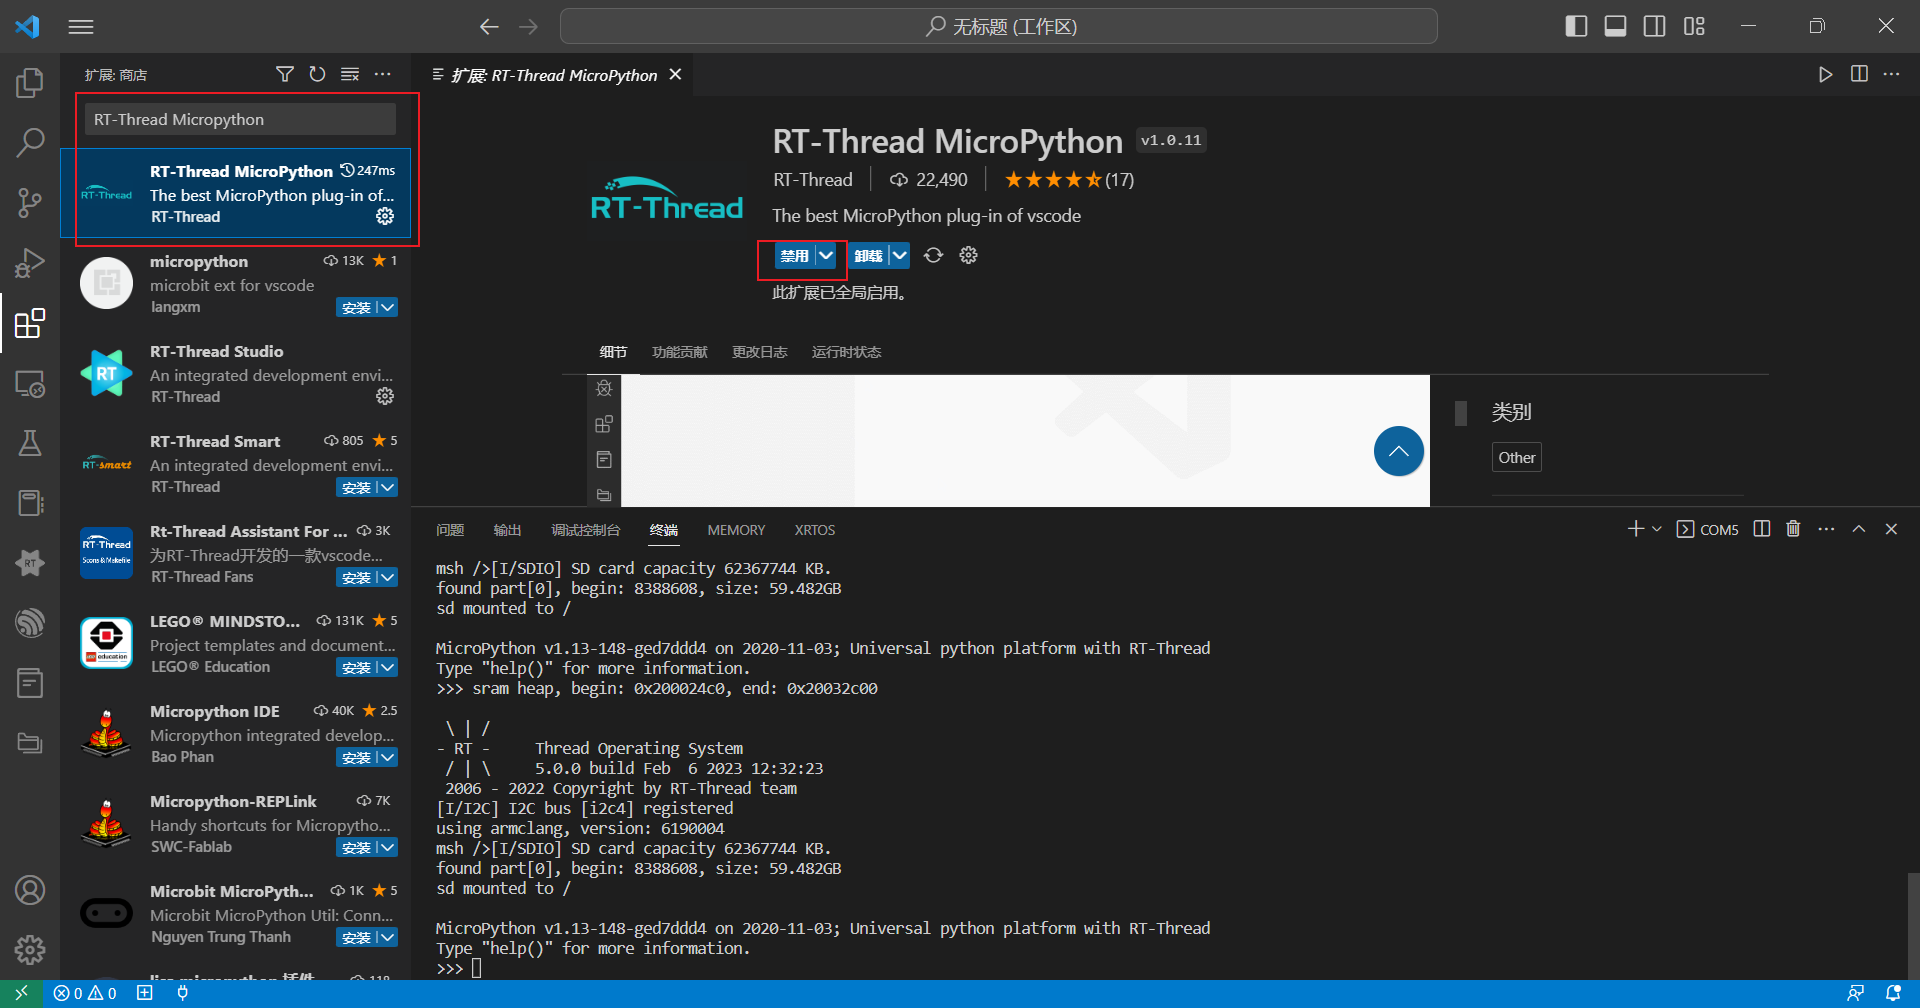Open the settings gear beside the sync icon
Screen dimensions: 1920x1008
point(968,255)
